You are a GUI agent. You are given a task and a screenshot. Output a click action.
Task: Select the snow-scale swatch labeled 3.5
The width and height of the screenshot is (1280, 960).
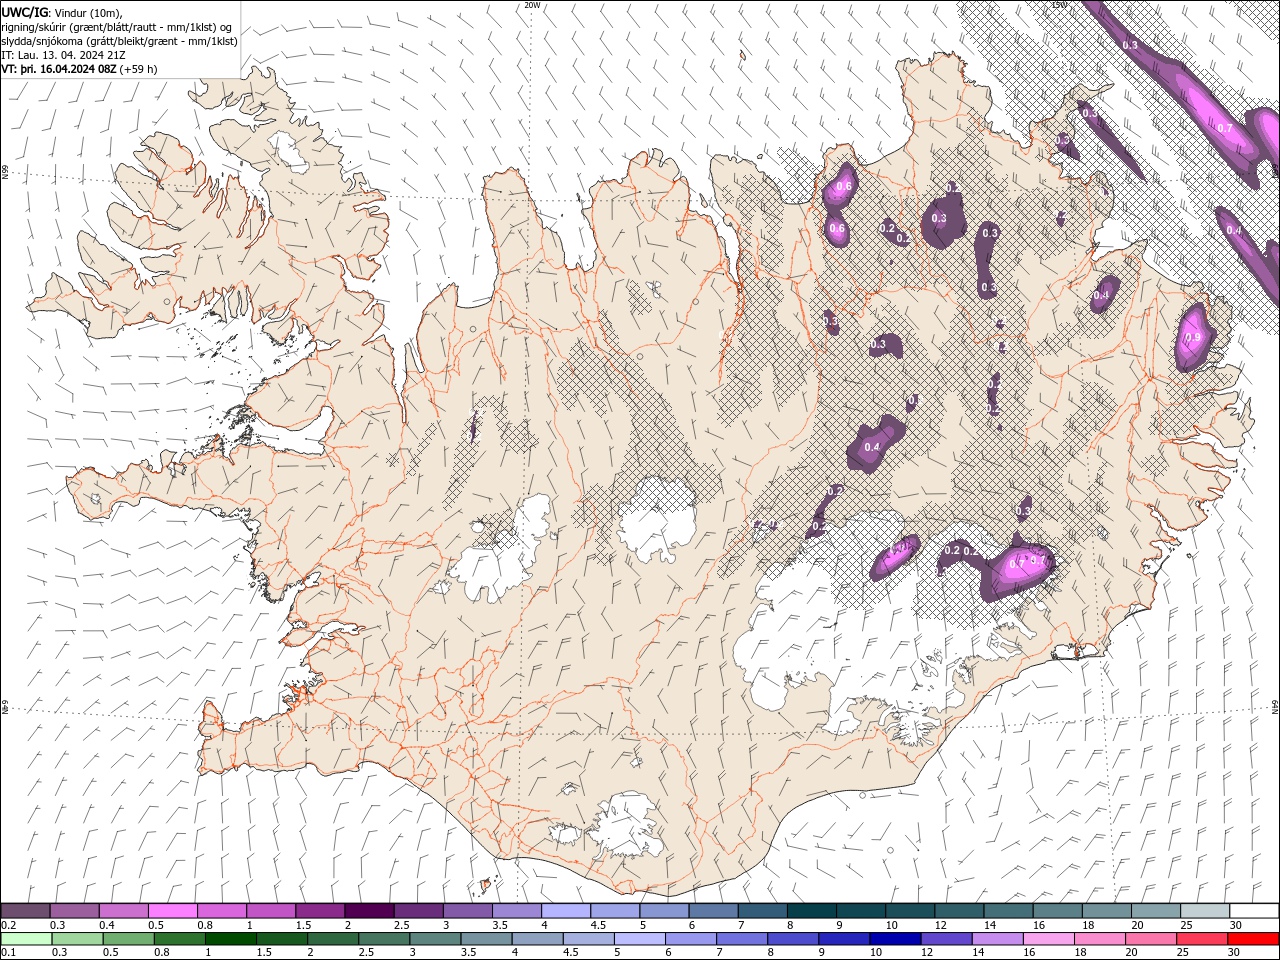[516, 911]
